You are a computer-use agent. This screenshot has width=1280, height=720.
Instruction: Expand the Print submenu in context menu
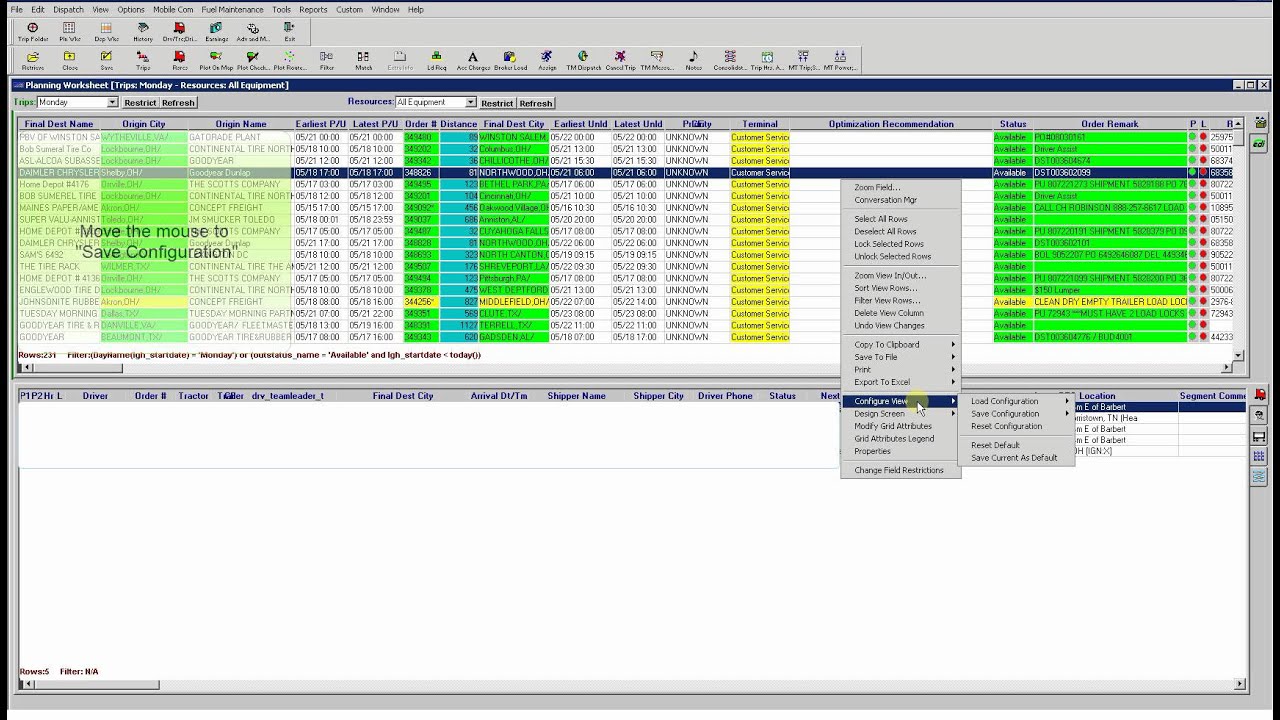tap(901, 370)
